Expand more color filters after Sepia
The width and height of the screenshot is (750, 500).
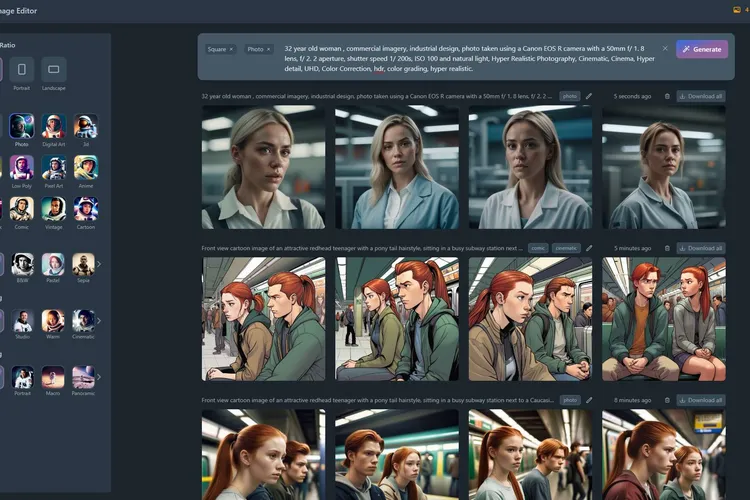pyautogui.click(x=99, y=264)
